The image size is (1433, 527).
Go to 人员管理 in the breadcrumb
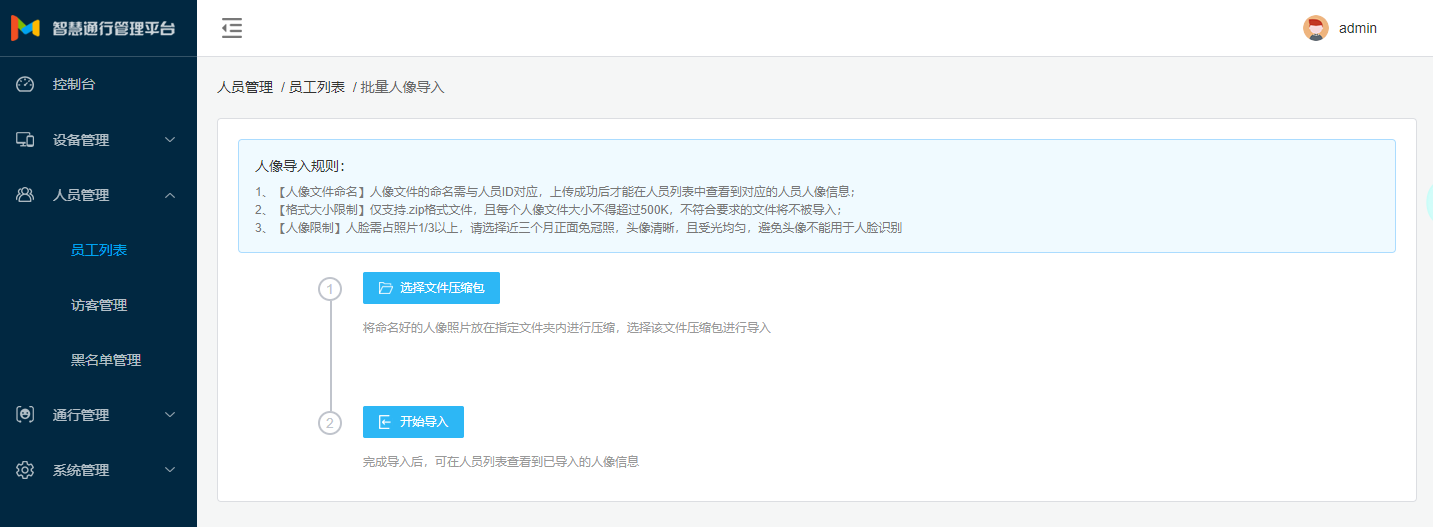[x=245, y=87]
